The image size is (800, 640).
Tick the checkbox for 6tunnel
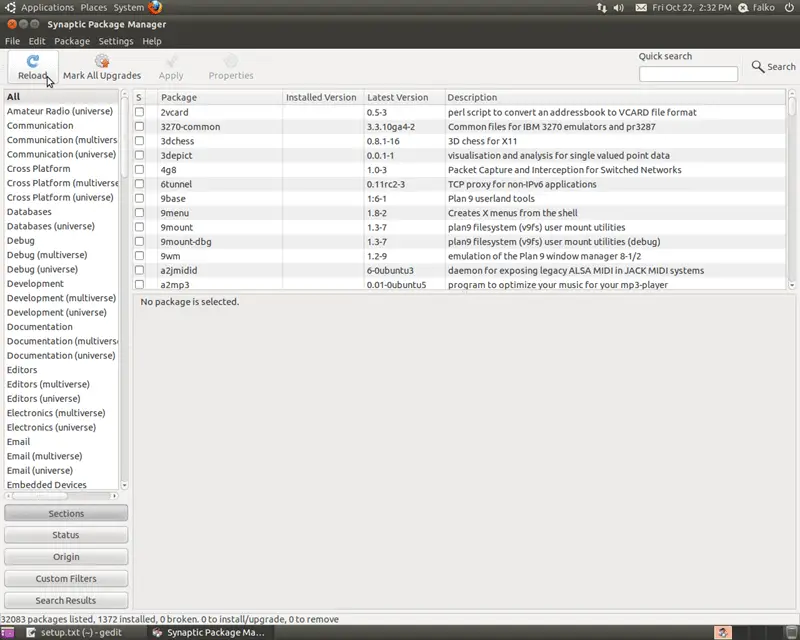(x=139, y=184)
